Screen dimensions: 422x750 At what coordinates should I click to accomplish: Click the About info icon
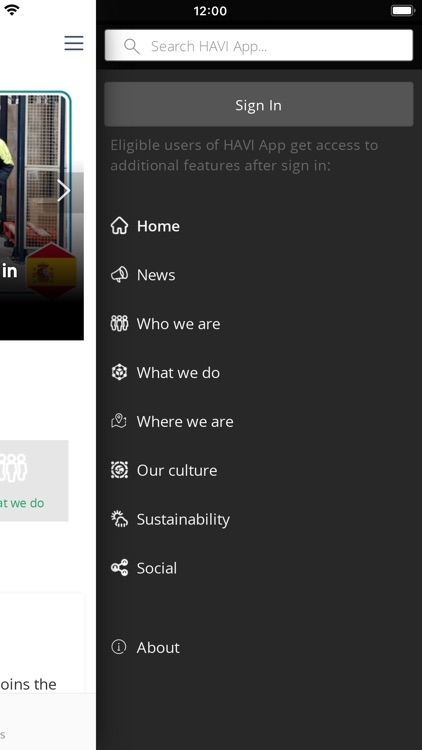(x=119, y=647)
